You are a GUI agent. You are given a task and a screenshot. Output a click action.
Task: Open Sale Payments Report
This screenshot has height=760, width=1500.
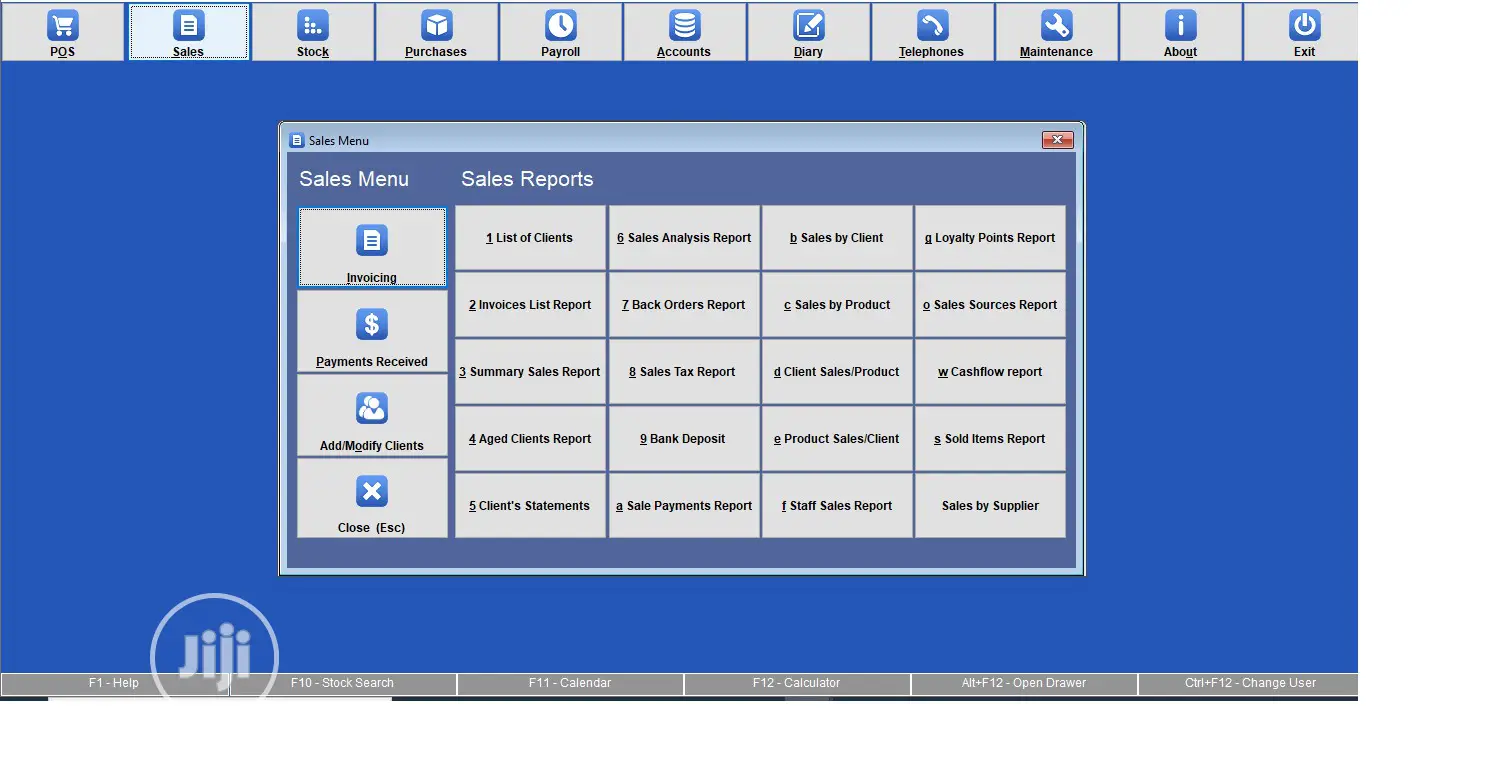click(684, 506)
